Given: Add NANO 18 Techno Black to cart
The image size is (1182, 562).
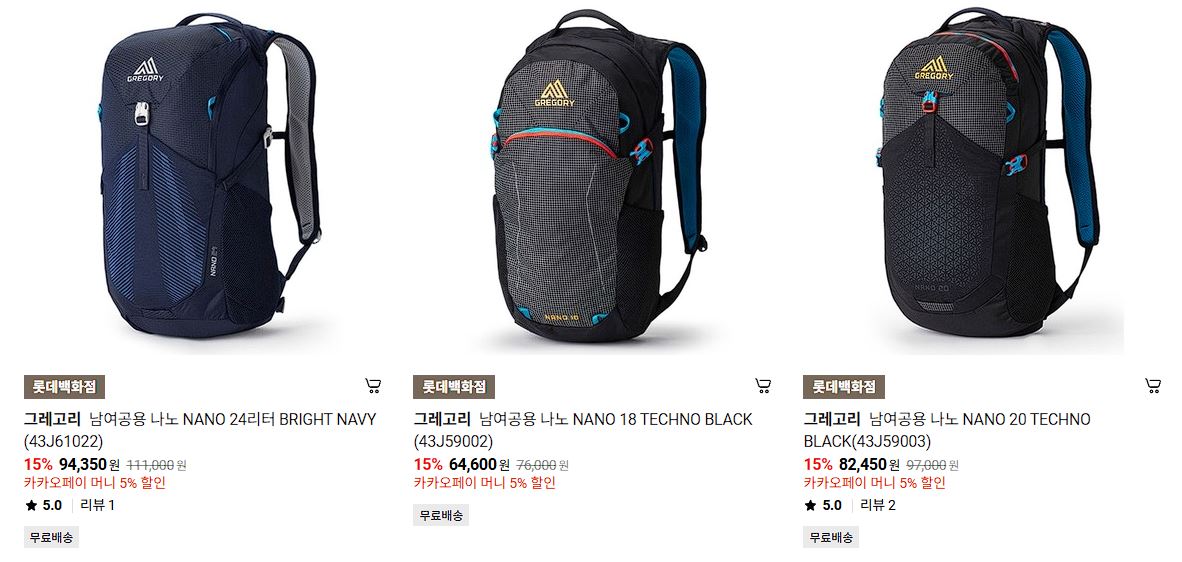Looking at the screenshot, I should (763, 386).
